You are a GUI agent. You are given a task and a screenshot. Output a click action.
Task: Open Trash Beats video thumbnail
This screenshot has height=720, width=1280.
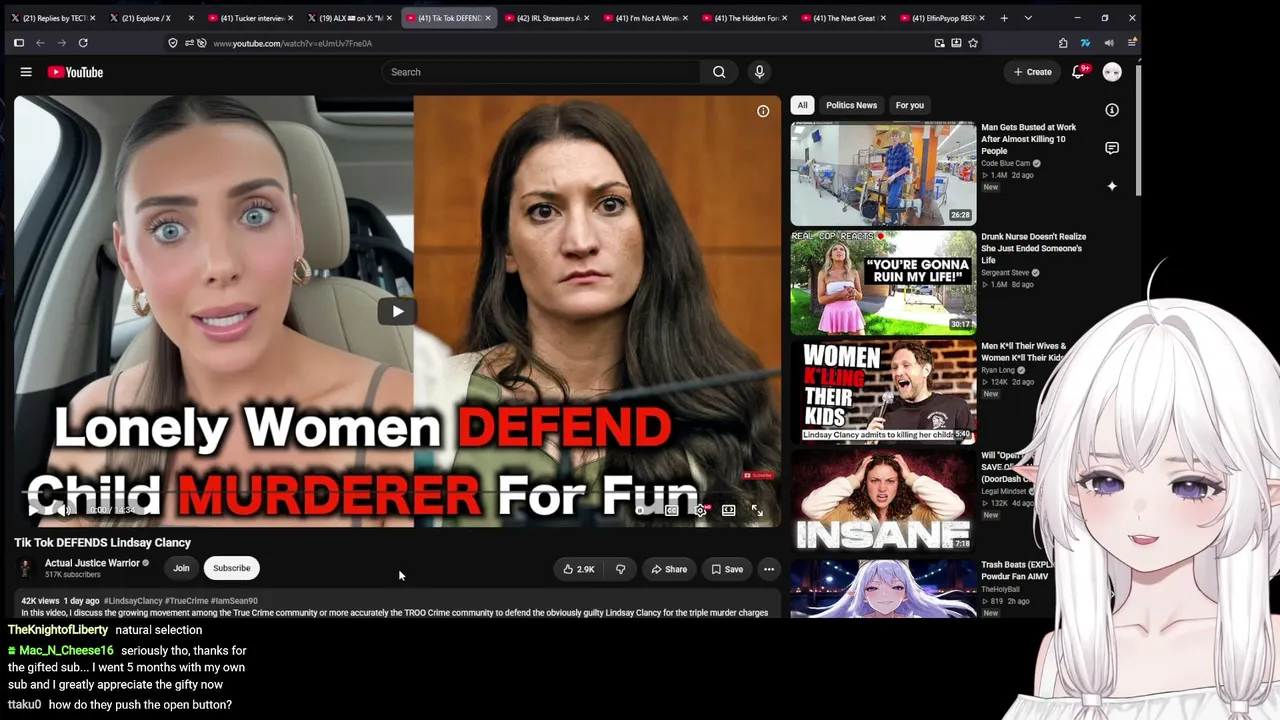pyautogui.click(x=883, y=588)
